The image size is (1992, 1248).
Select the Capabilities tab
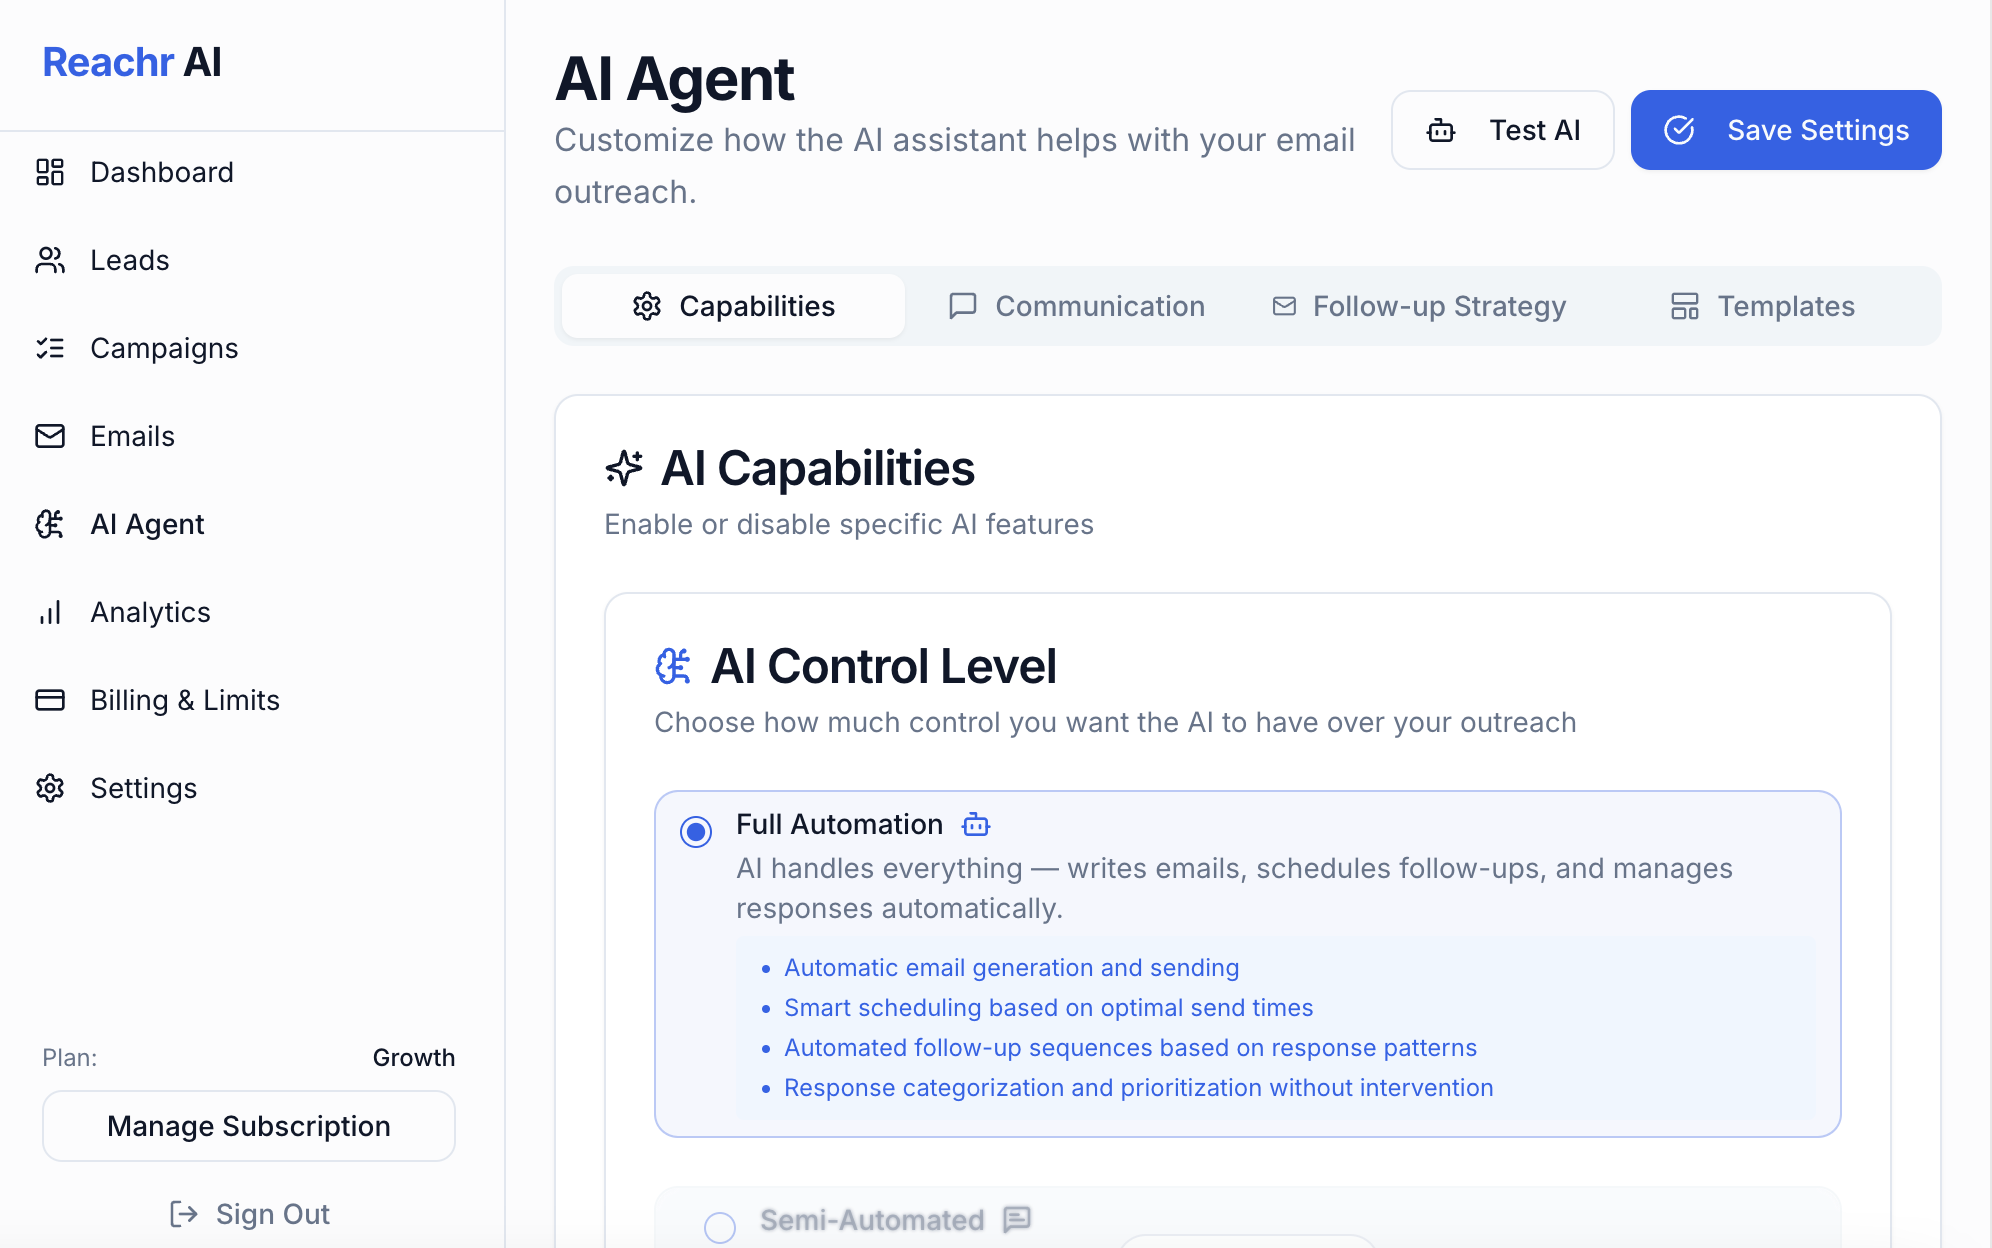pos(734,306)
